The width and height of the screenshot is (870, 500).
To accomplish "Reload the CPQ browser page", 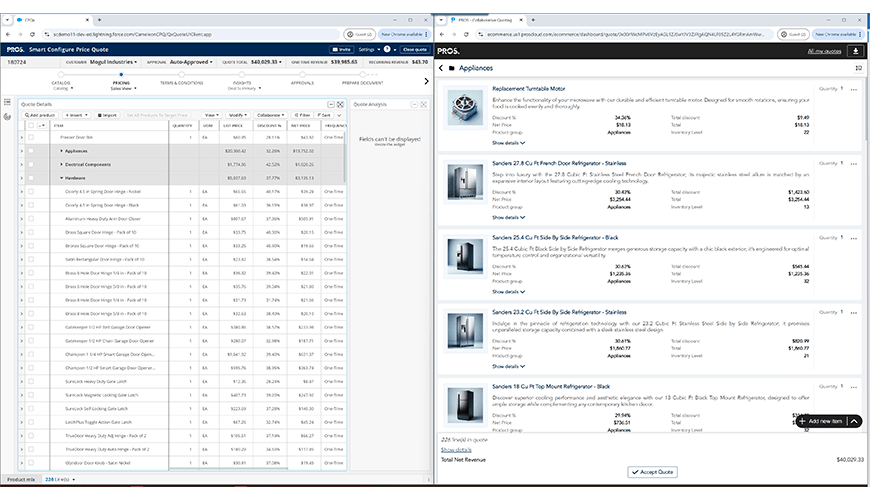I will point(32,34).
